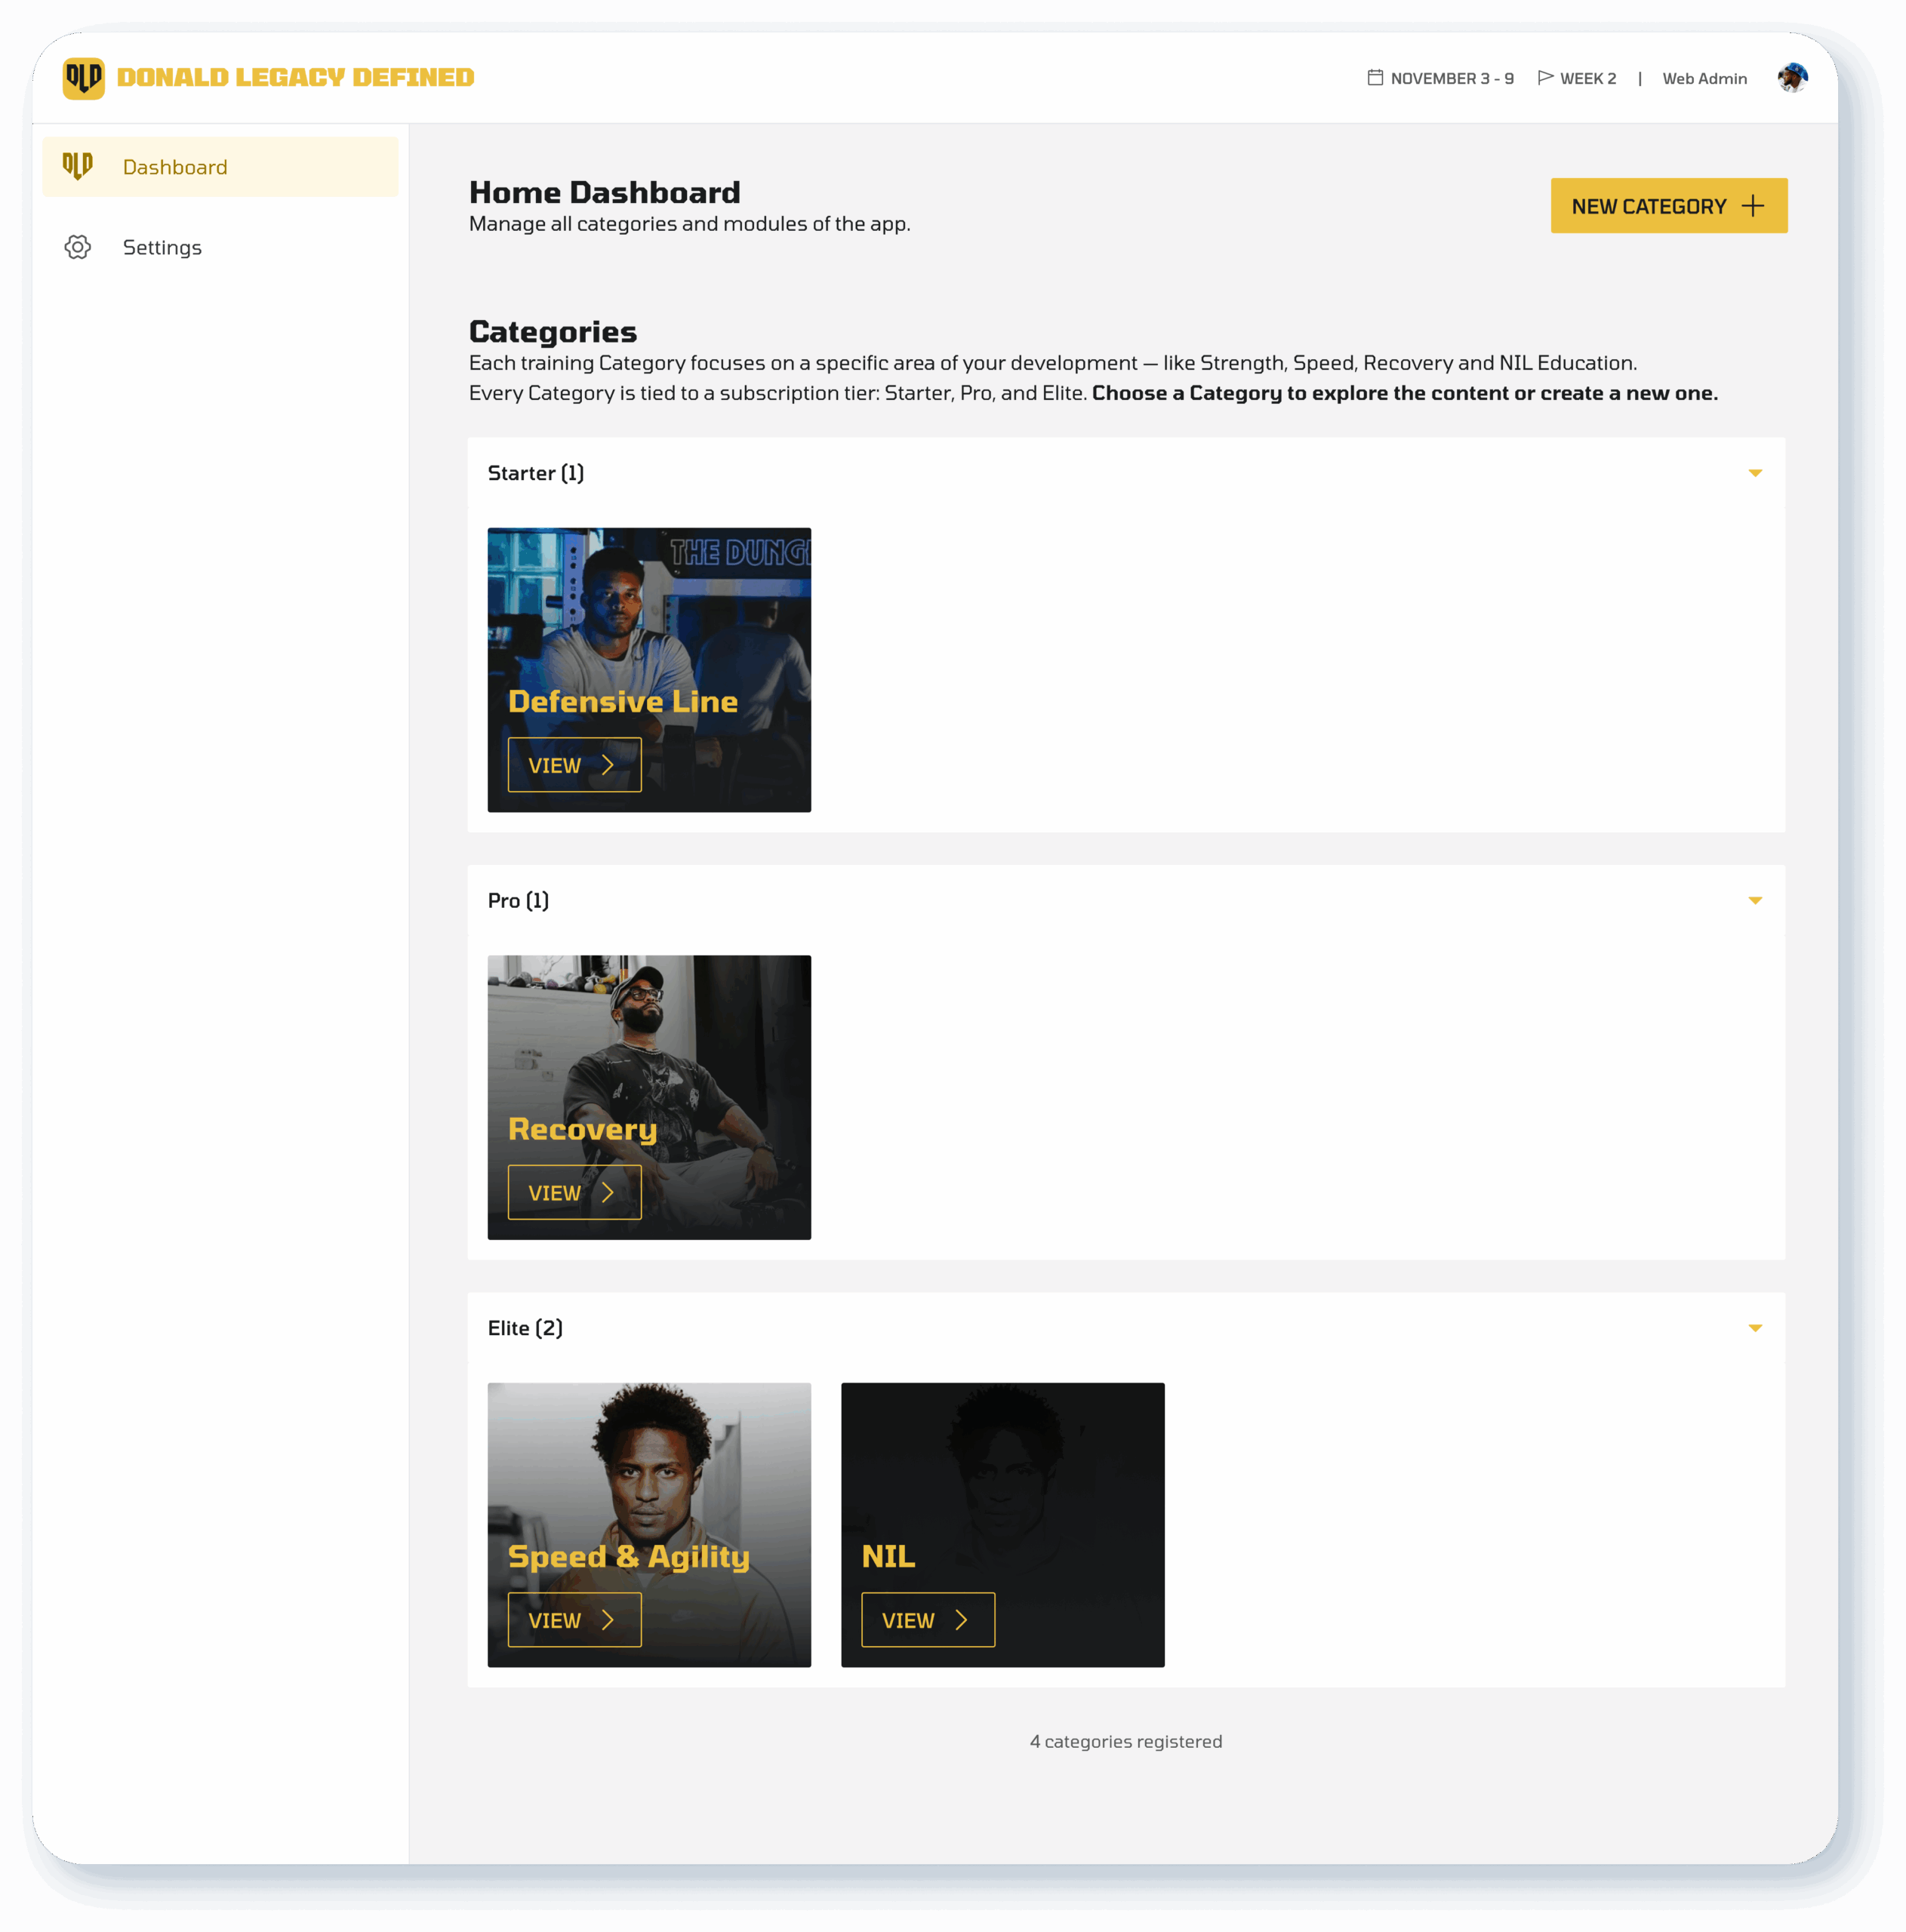Collapse the Starter (1) section
The height and width of the screenshot is (1932, 1906).
click(1755, 473)
